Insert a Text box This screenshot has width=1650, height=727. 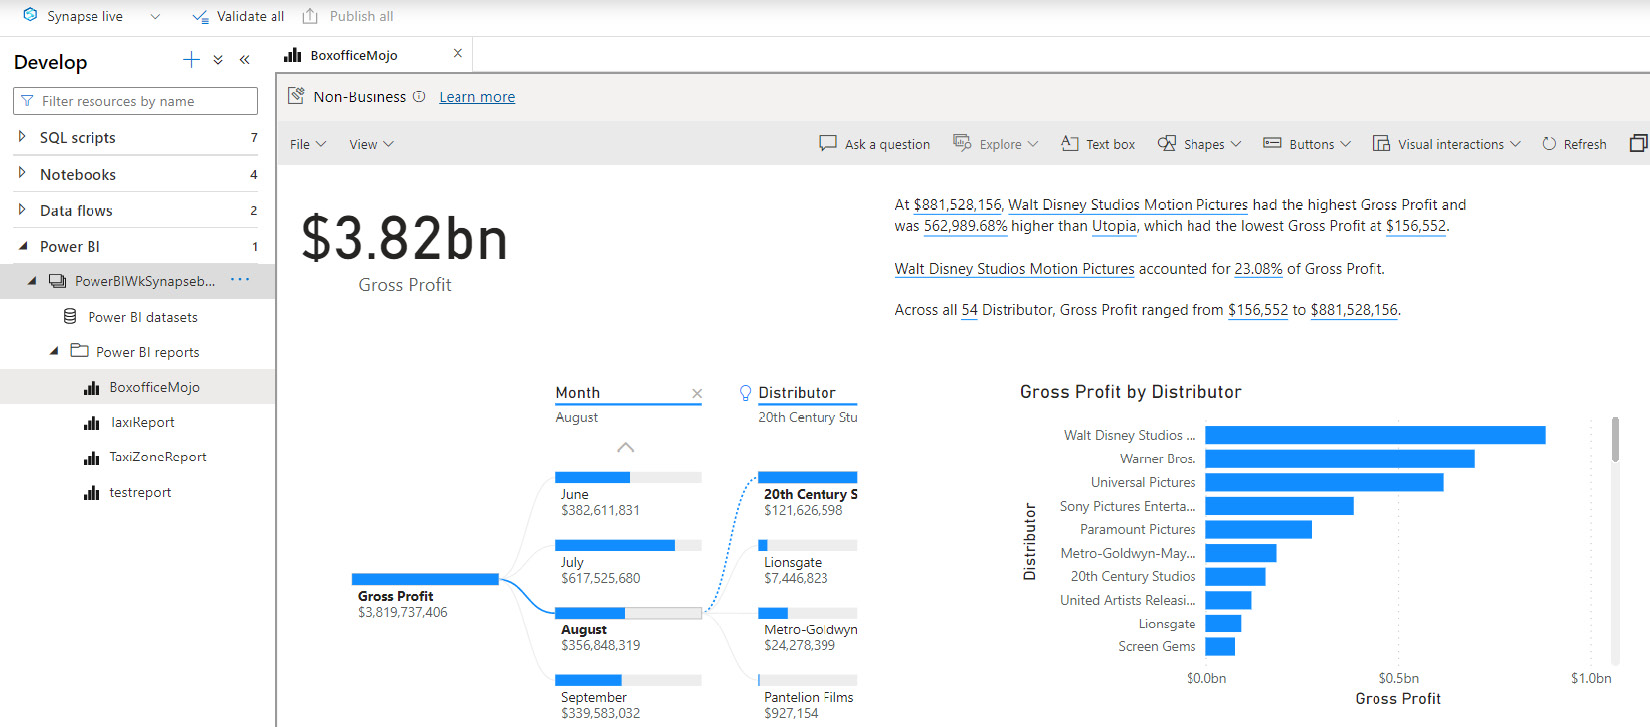[x=1098, y=144]
